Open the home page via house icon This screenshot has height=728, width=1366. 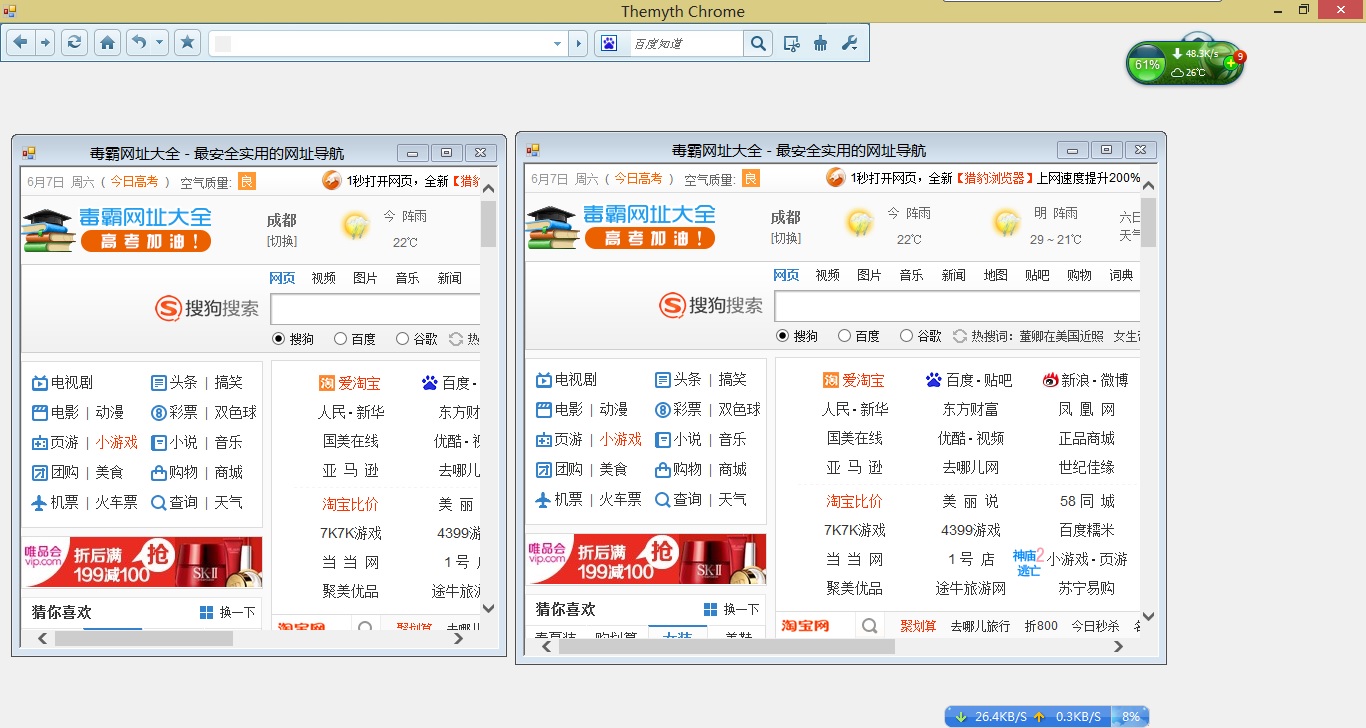click(x=108, y=43)
